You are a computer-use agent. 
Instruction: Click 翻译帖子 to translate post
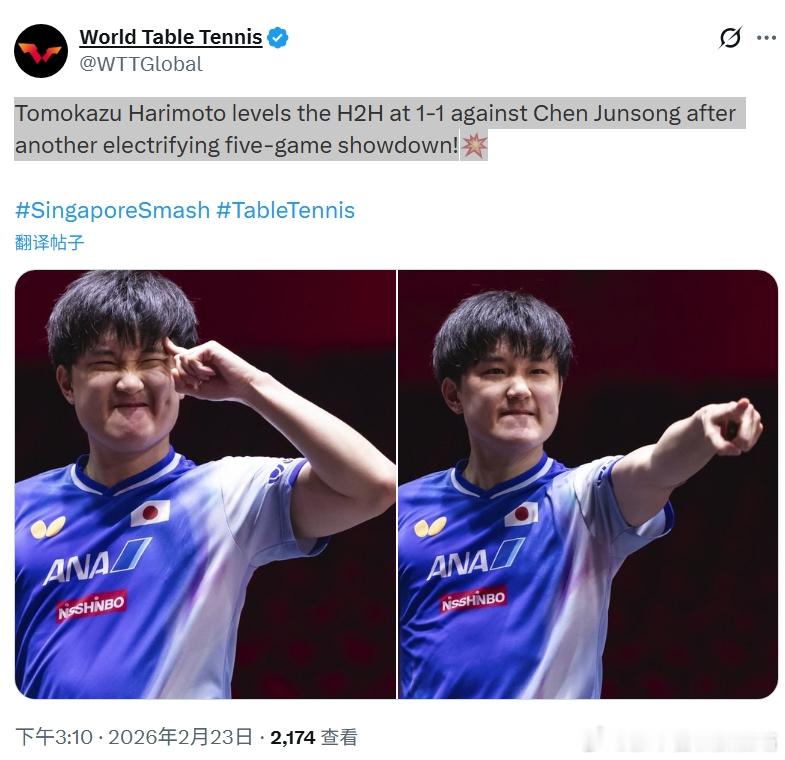pyautogui.click(x=49, y=242)
